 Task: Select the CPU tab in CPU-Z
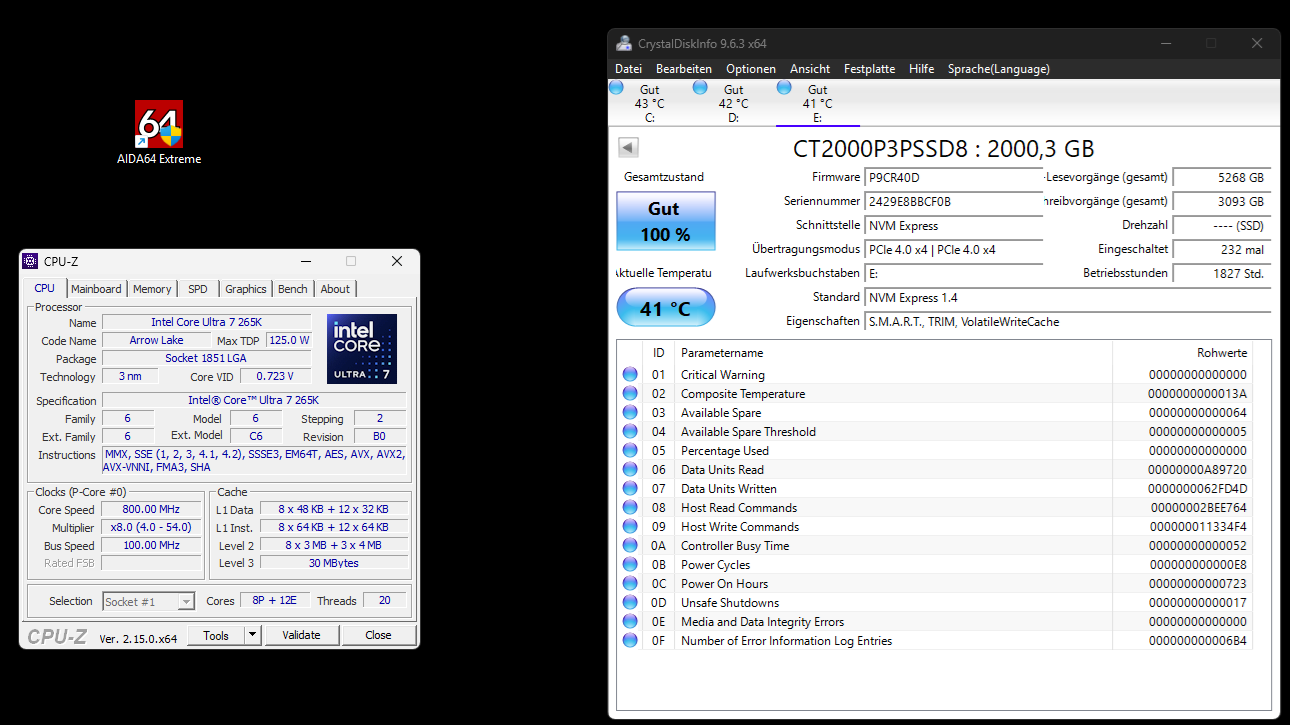[x=45, y=288]
